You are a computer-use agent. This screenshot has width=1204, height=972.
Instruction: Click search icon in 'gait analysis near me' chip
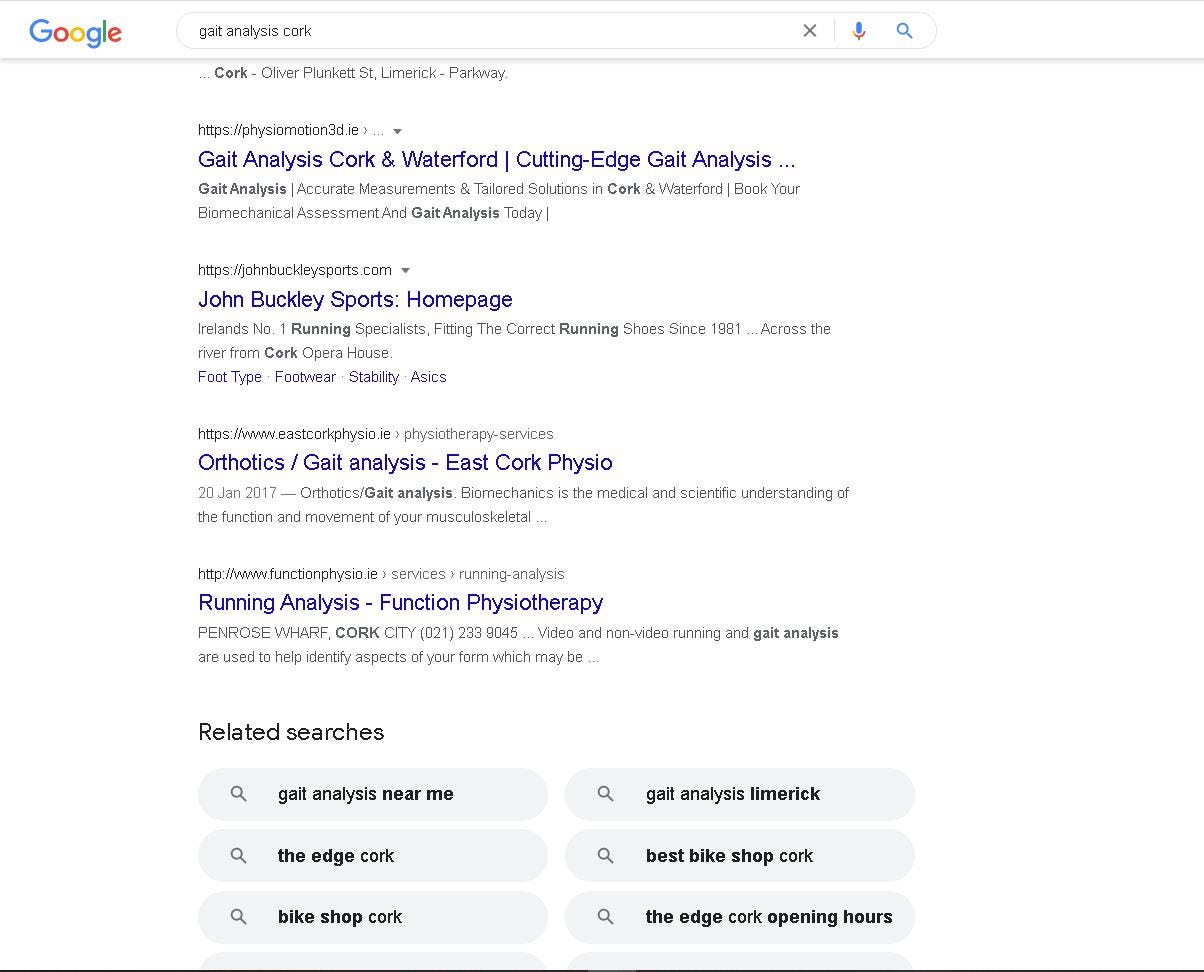pos(238,794)
